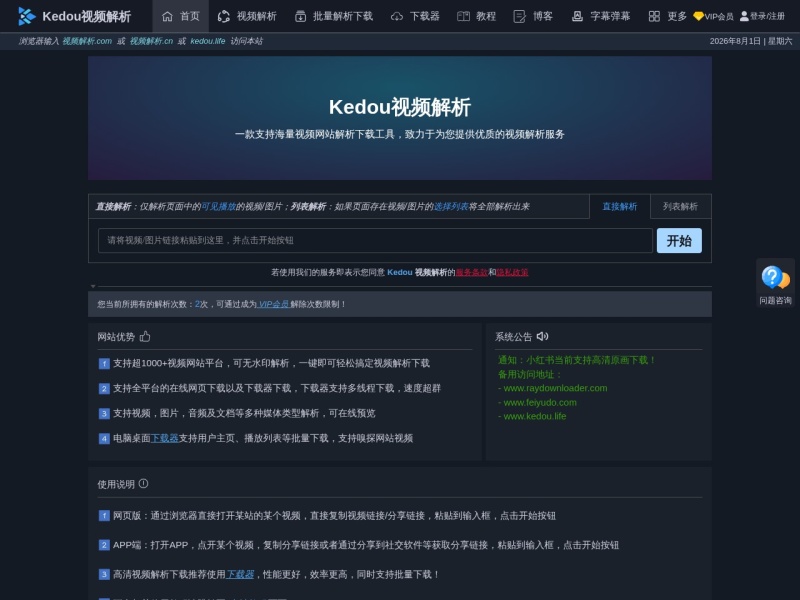Screen dimensions: 800x600
Task: Open the VIP会员 link in quota notice
Action: [273, 304]
